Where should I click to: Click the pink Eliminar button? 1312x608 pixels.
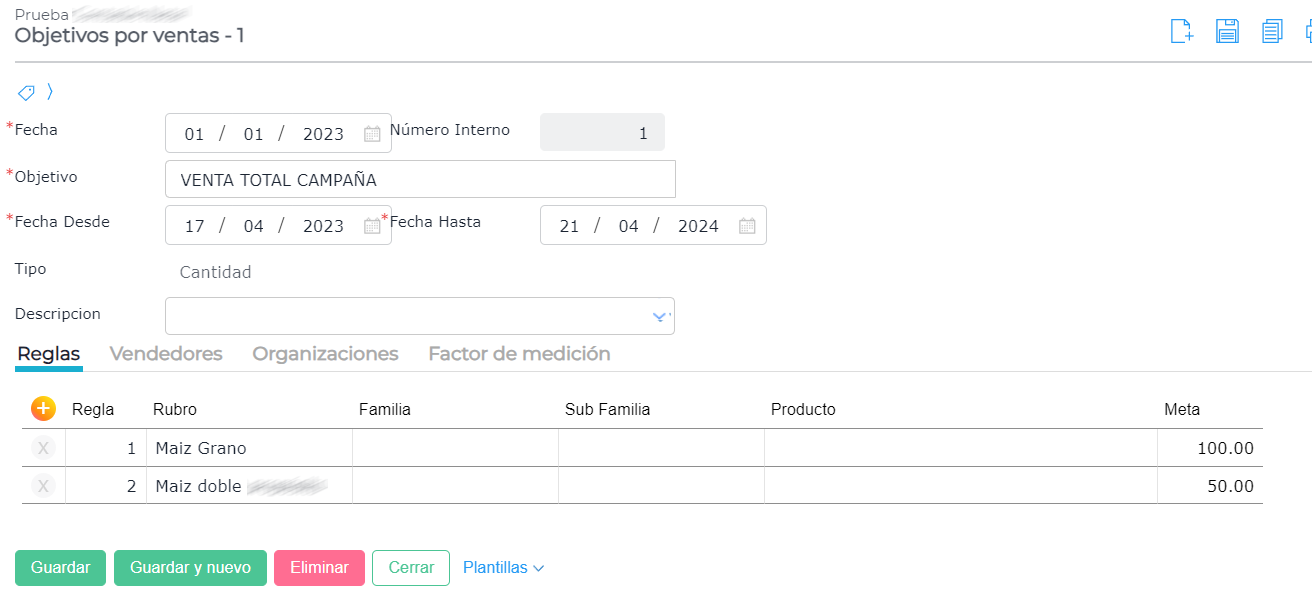coord(319,568)
